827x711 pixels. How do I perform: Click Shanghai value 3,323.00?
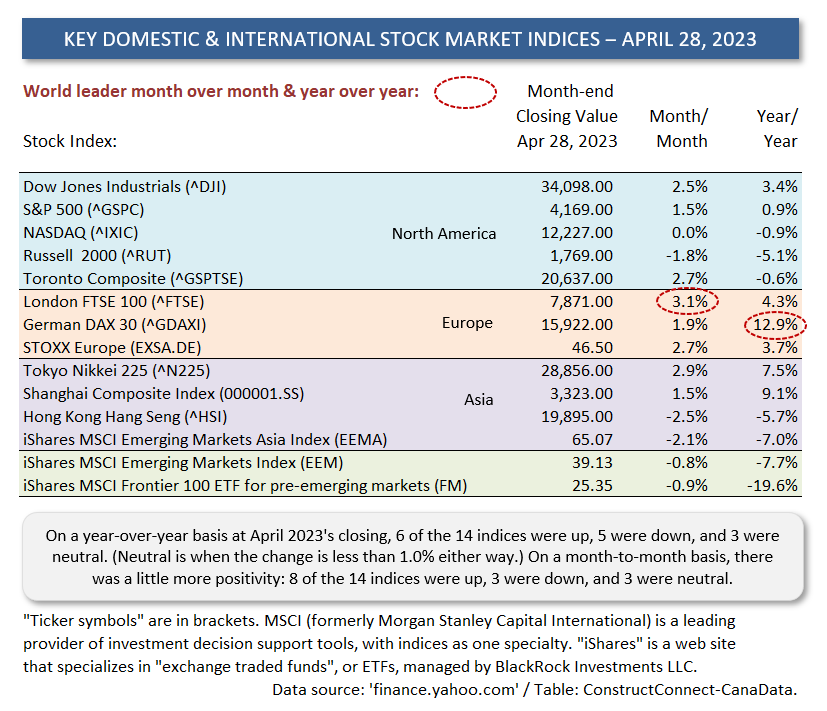point(581,394)
